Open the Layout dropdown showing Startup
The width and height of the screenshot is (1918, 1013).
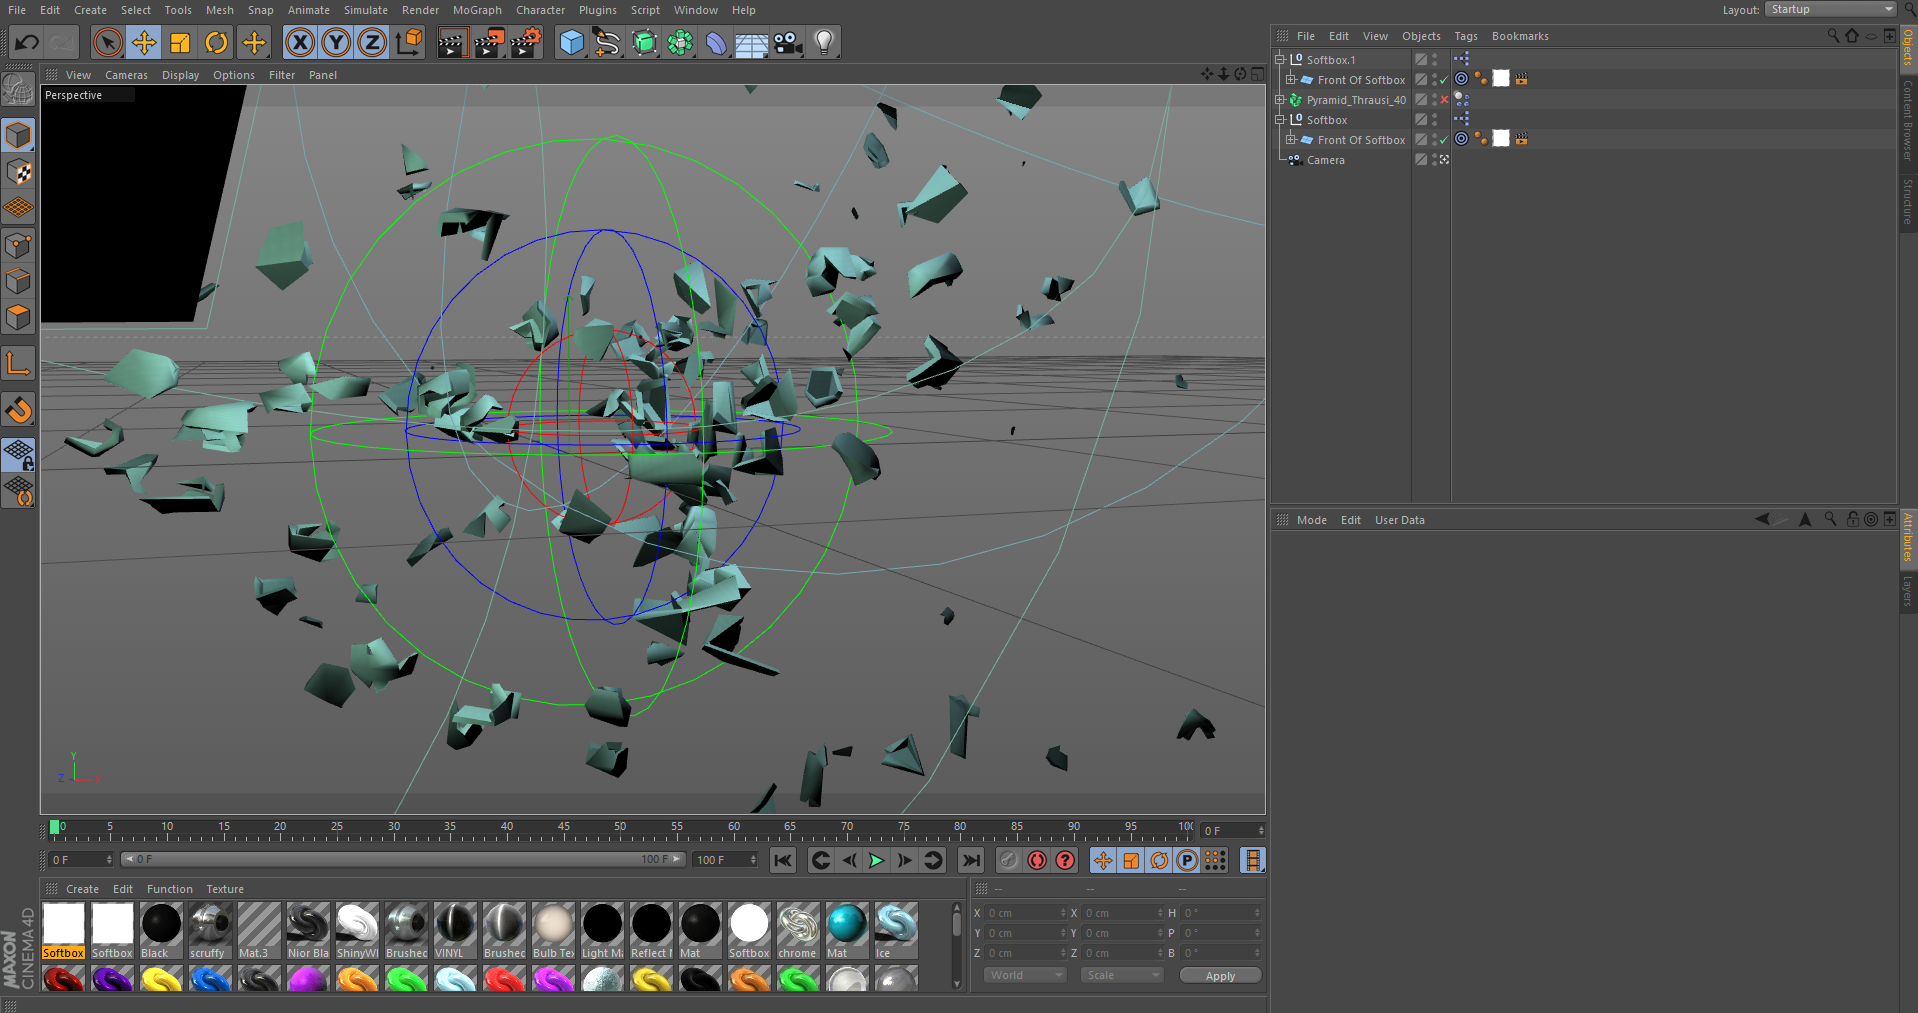pyautogui.click(x=1829, y=9)
